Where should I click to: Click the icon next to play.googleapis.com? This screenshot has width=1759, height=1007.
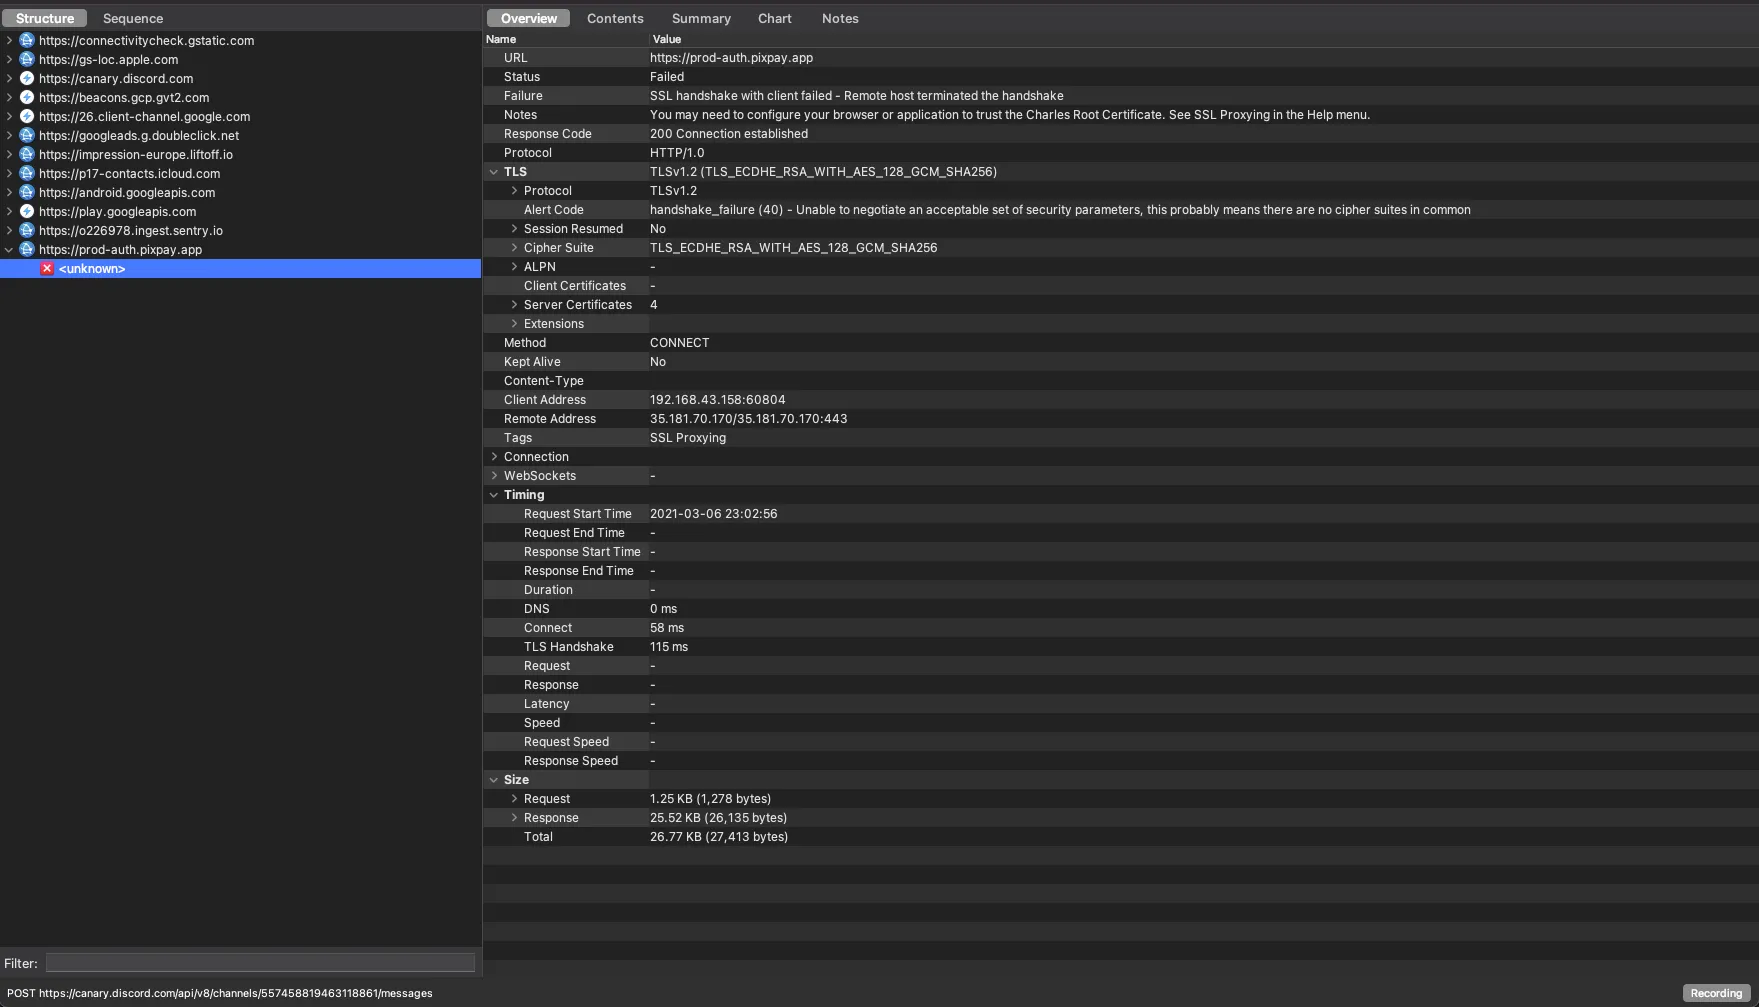(x=27, y=212)
